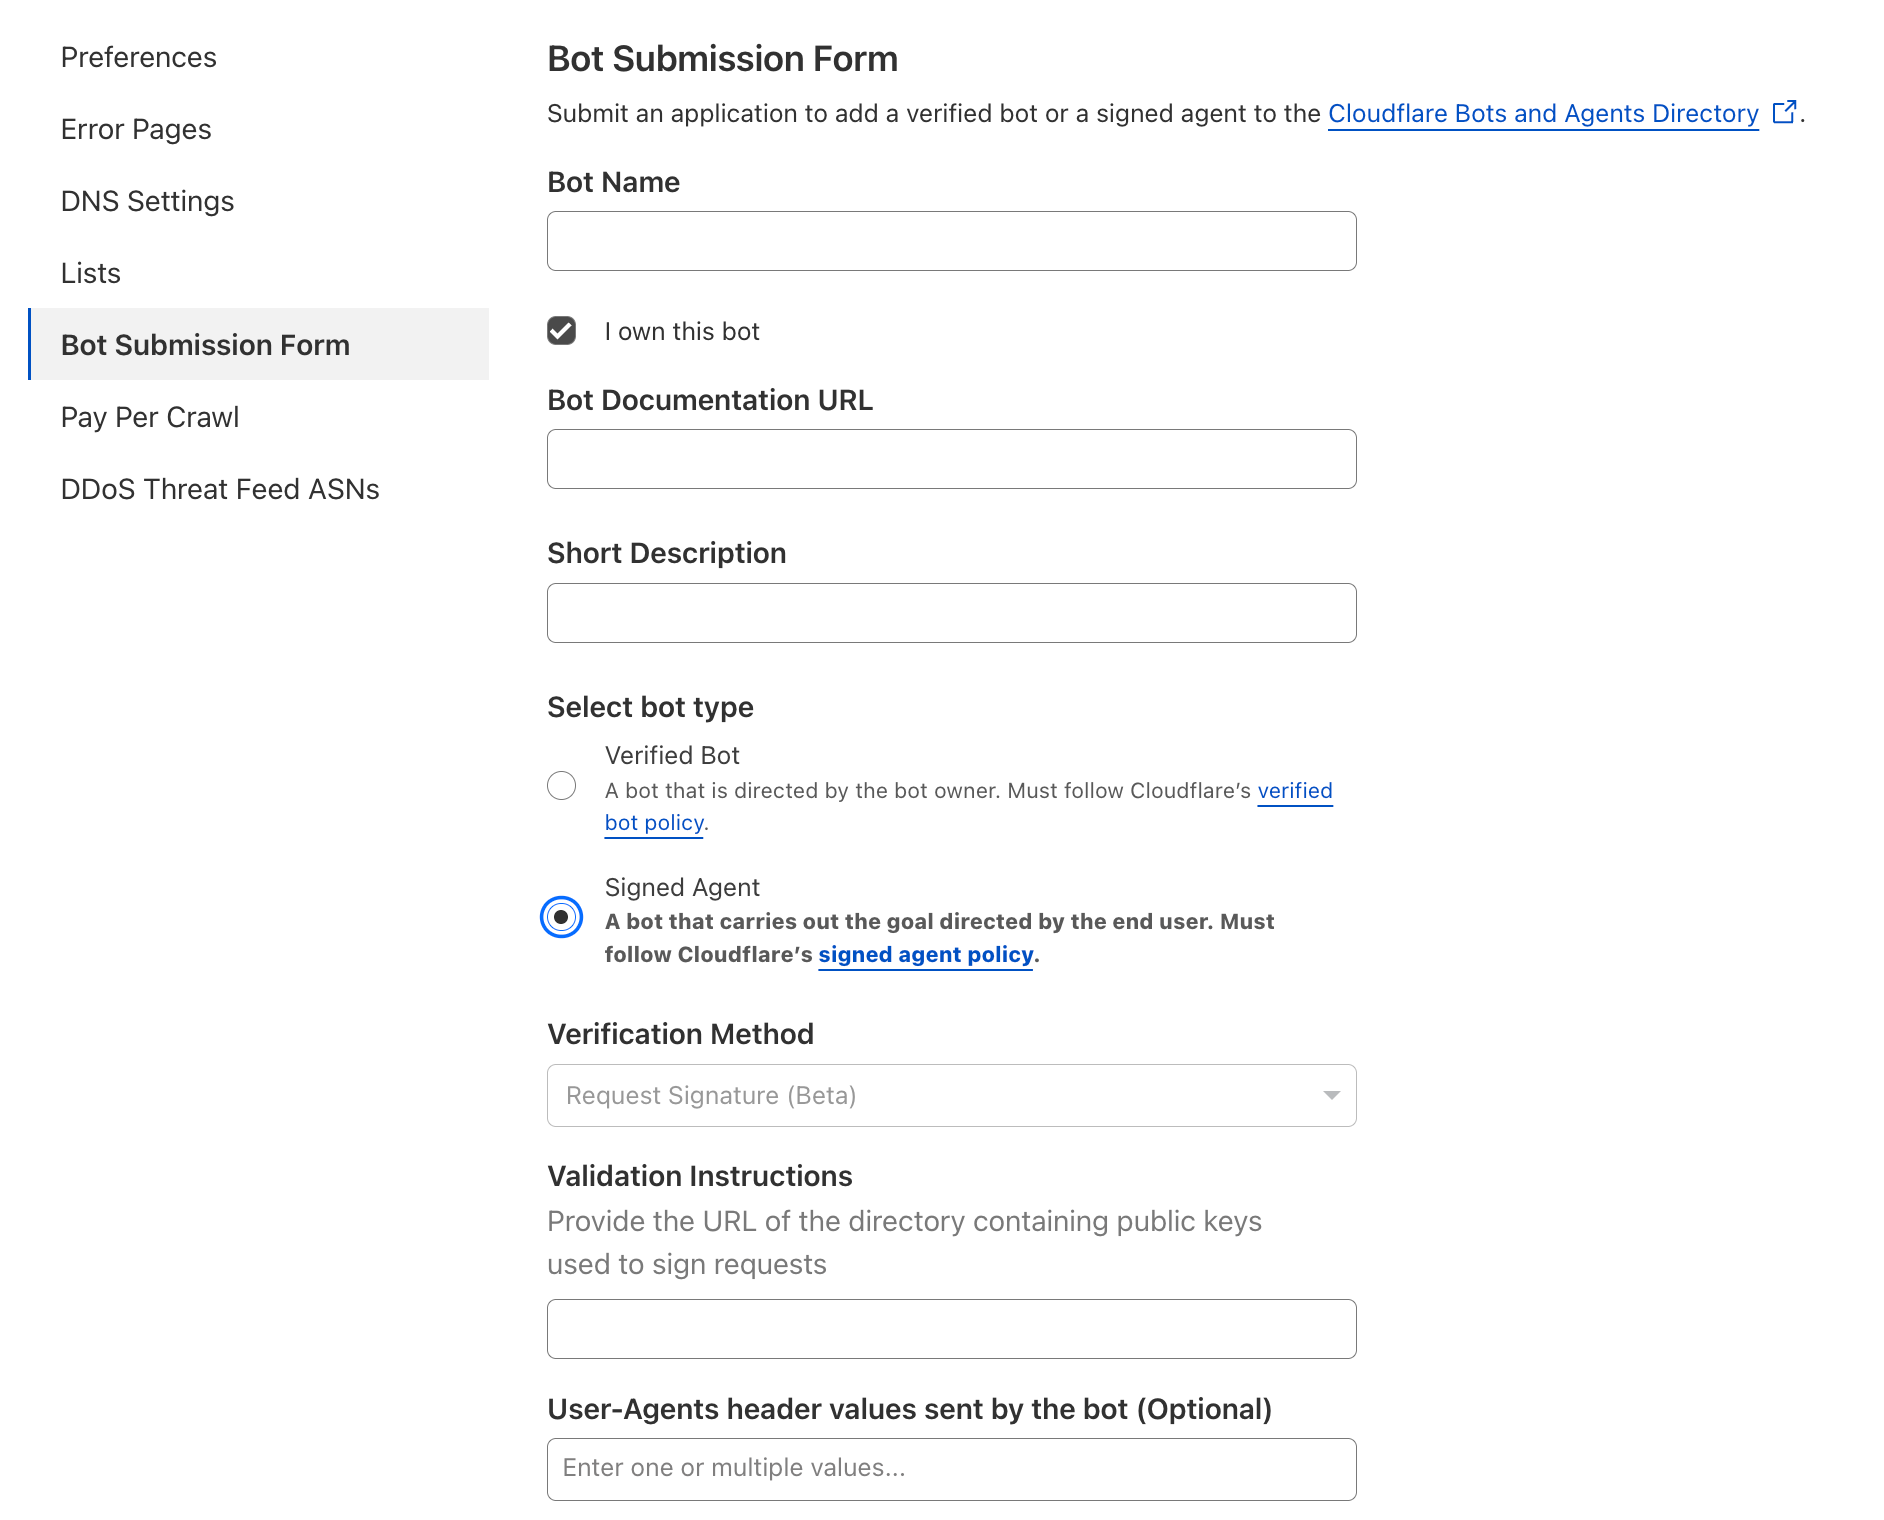Open Cloudflare's verified bot policy link
Image resolution: width=1884 pixels, height=1520 pixels.
[1295, 790]
